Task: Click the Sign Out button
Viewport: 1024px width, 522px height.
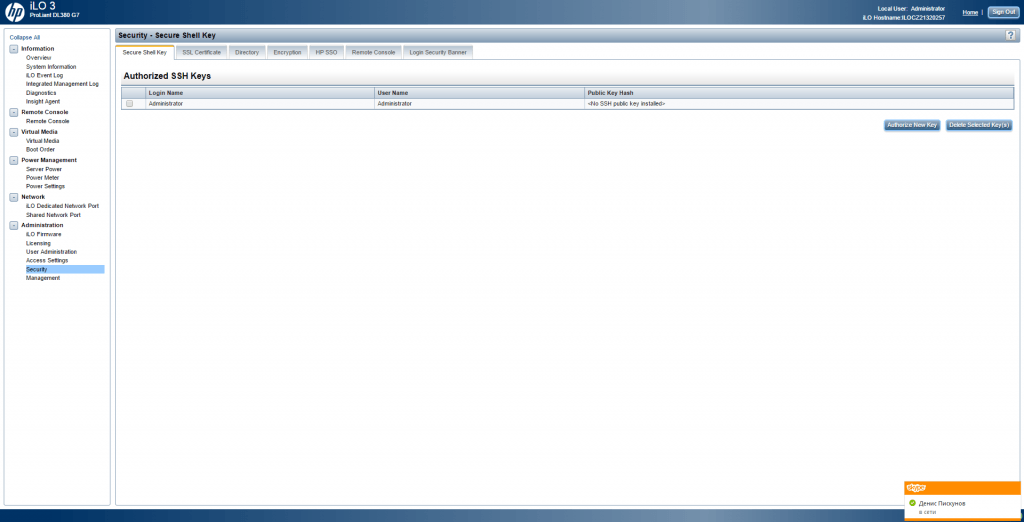Action: pyautogui.click(x=1003, y=12)
